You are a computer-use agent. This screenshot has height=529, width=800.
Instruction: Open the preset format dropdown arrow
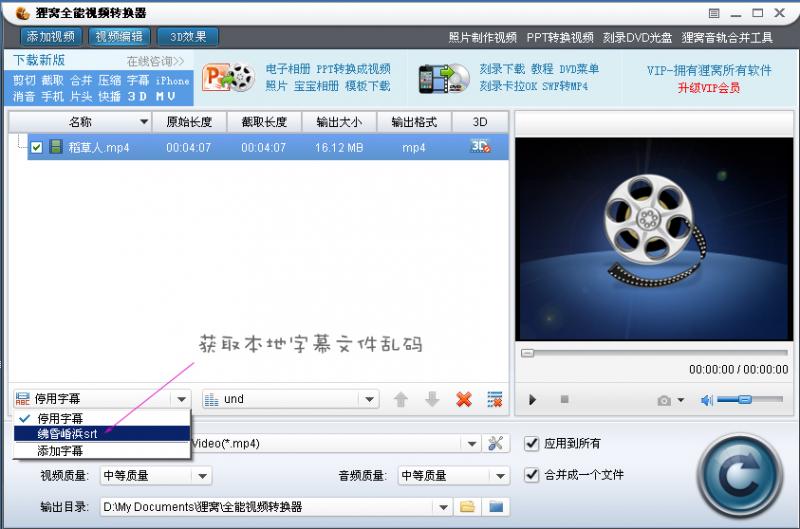[472, 444]
